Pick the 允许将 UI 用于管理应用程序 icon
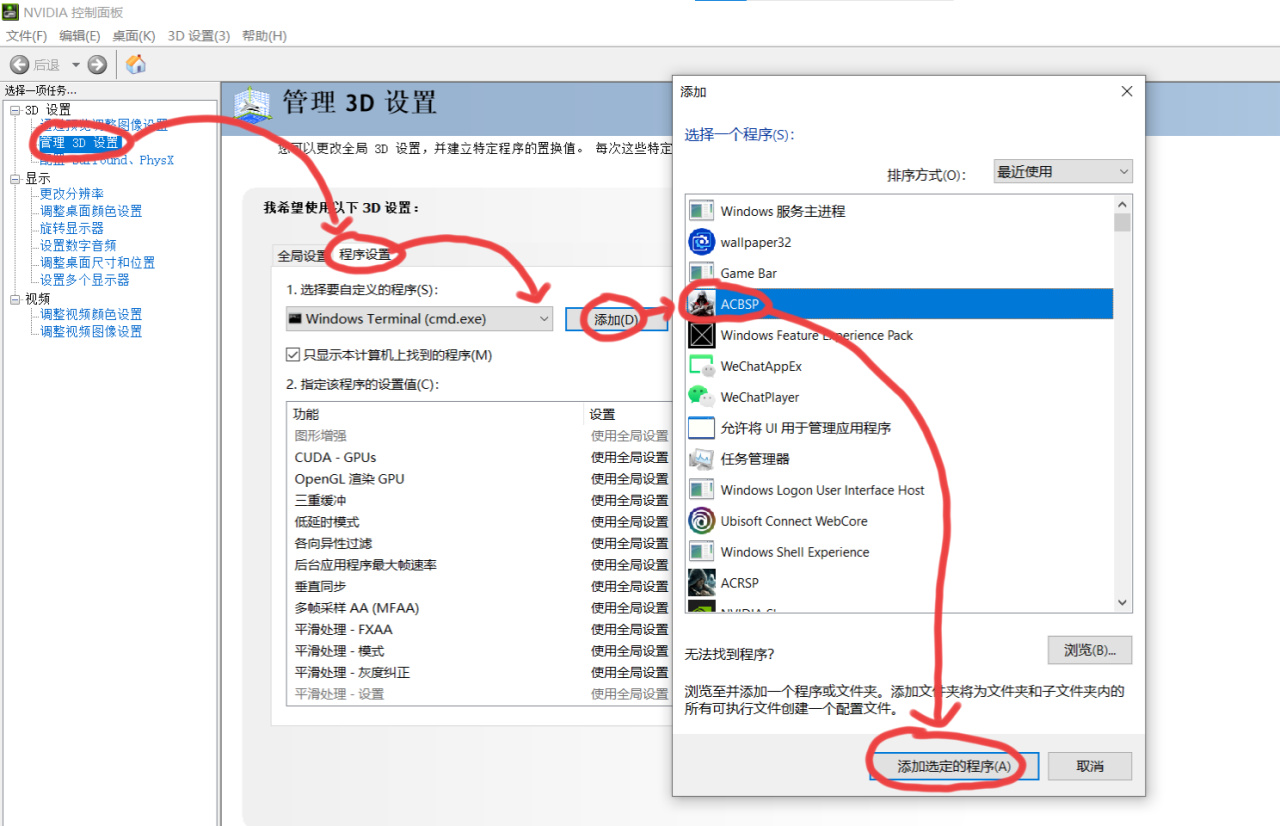The image size is (1280, 826). click(x=702, y=428)
